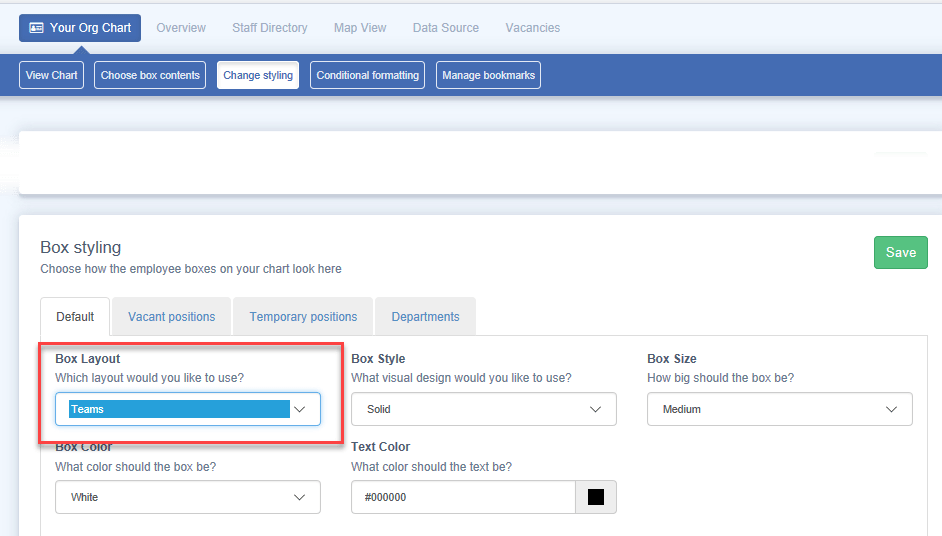Open the Vacancies page
The image size is (942, 536).
532,28
